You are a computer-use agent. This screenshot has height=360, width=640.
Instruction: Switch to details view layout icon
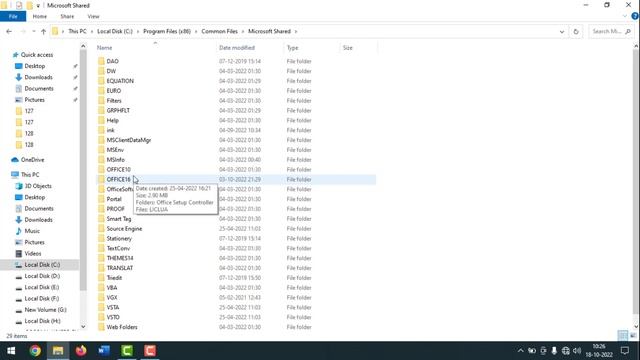[623, 336]
